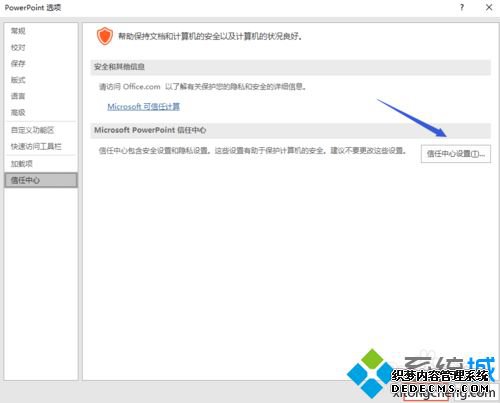Select the highlighted 信任中心 category
This screenshot has width=500, height=403.
[41, 180]
